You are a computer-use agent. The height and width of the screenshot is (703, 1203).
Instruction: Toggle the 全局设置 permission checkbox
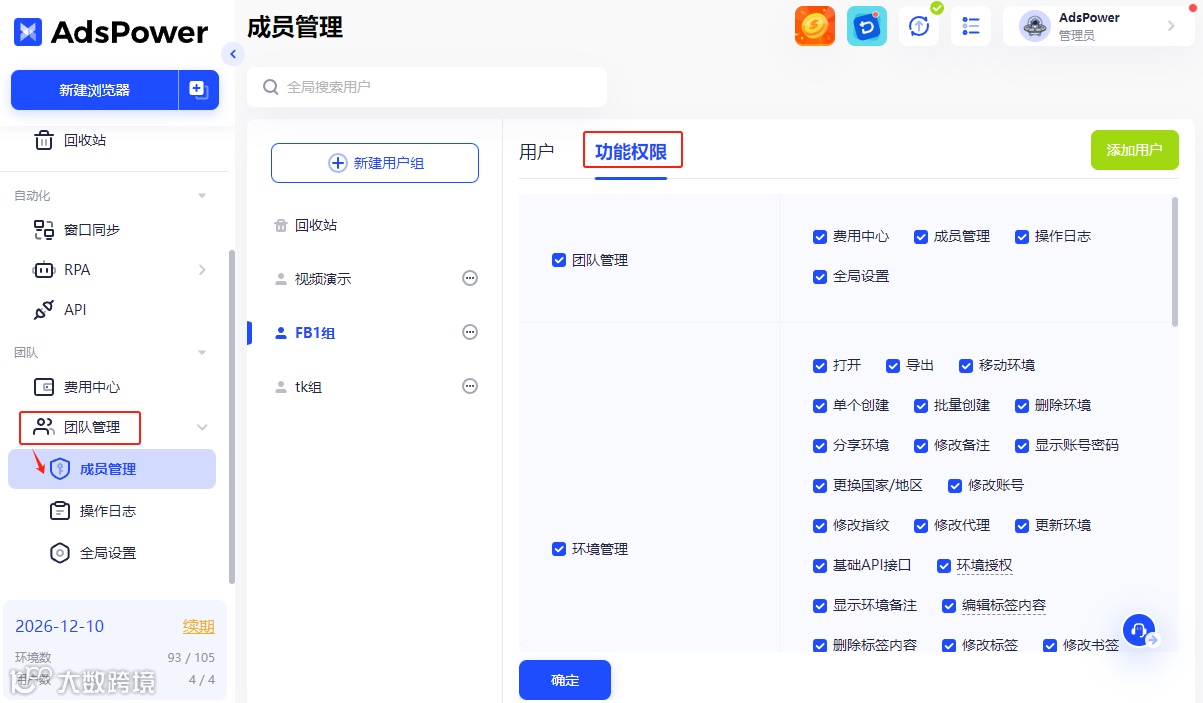coord(820,277)
